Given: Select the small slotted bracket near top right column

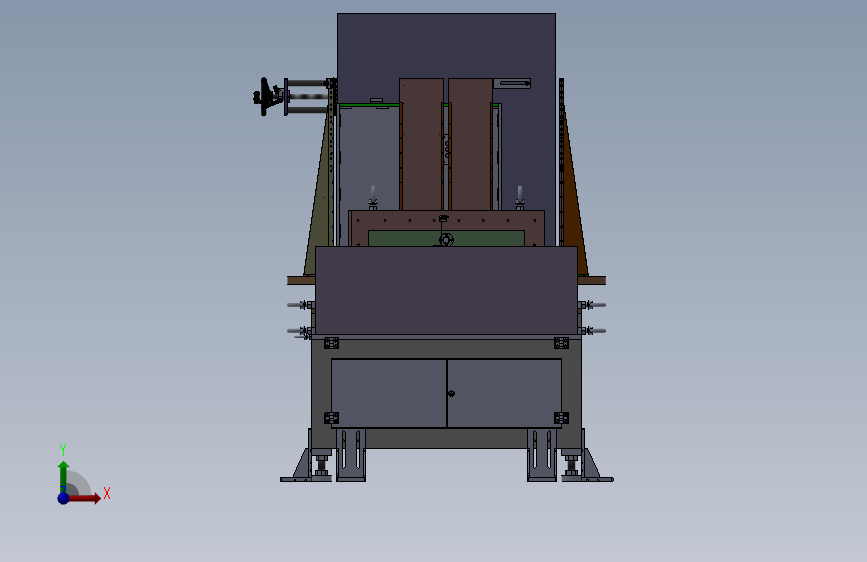Looking at the screenshot, I should 512,84.
